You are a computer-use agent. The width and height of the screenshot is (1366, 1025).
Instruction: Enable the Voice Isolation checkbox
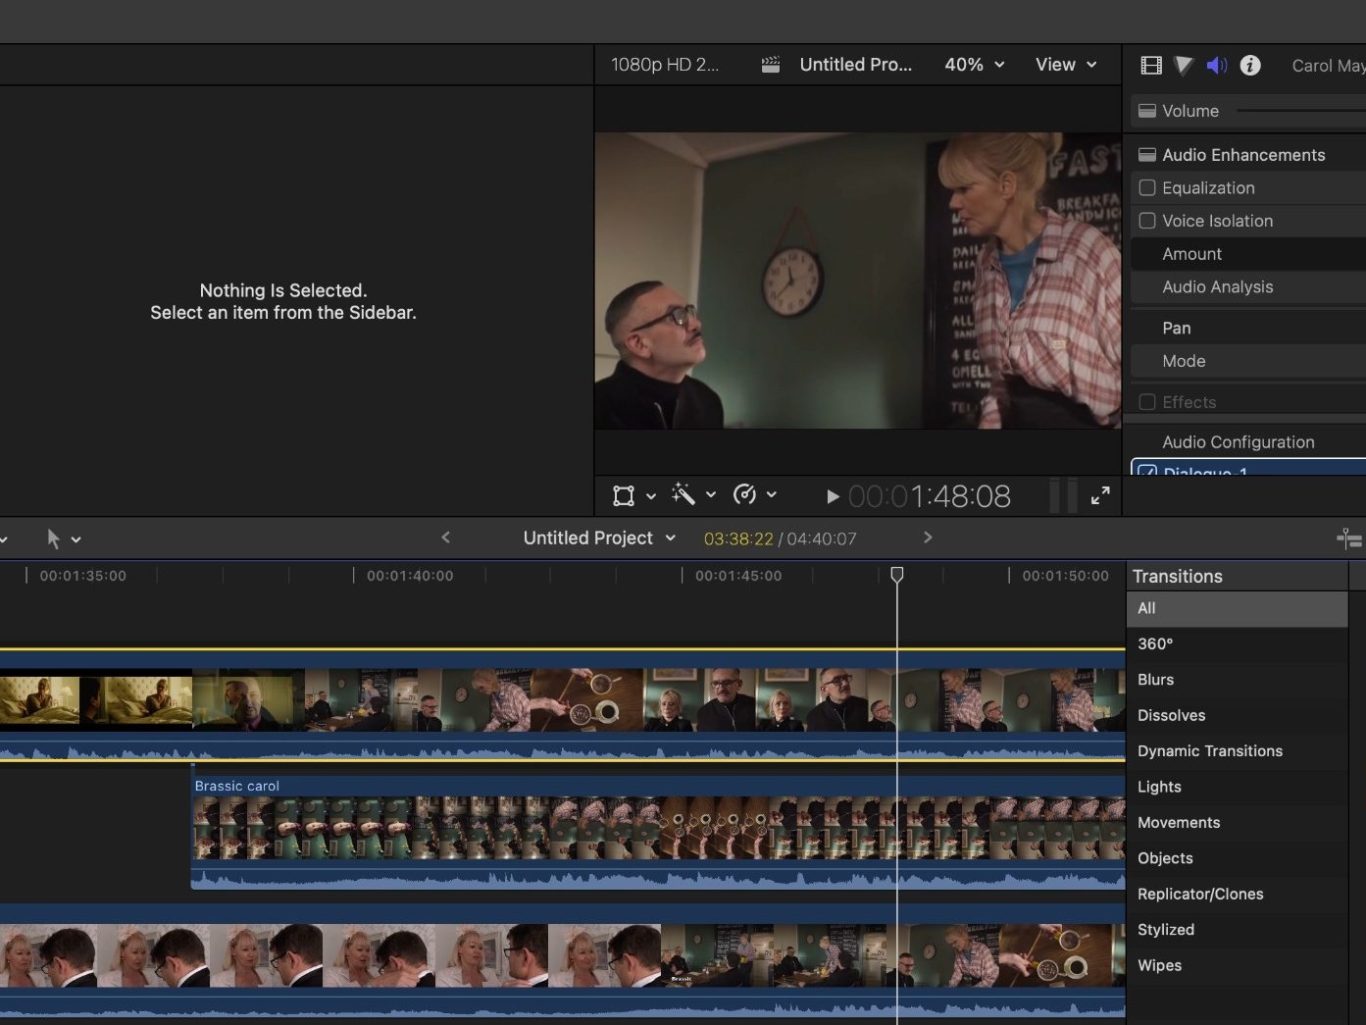pyautogui.click(x=1147, y=221)
